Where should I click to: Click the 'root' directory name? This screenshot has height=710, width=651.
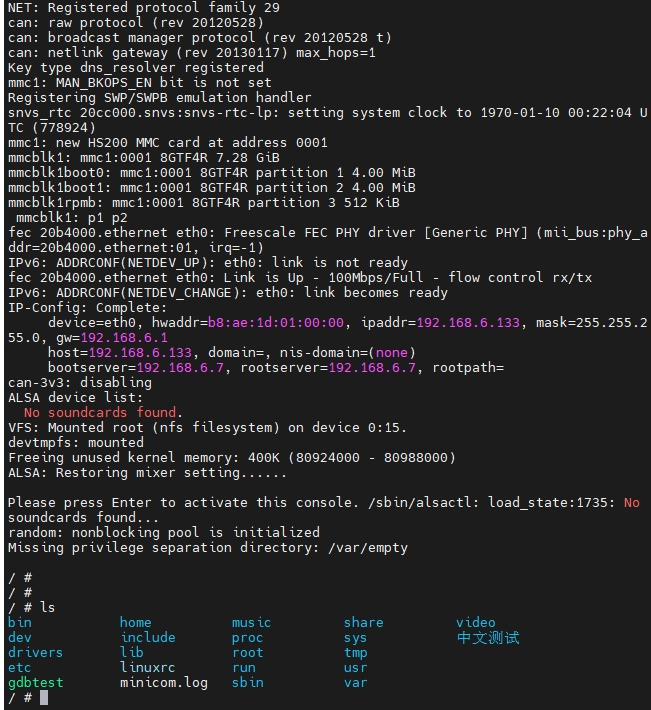coord(247,652)
